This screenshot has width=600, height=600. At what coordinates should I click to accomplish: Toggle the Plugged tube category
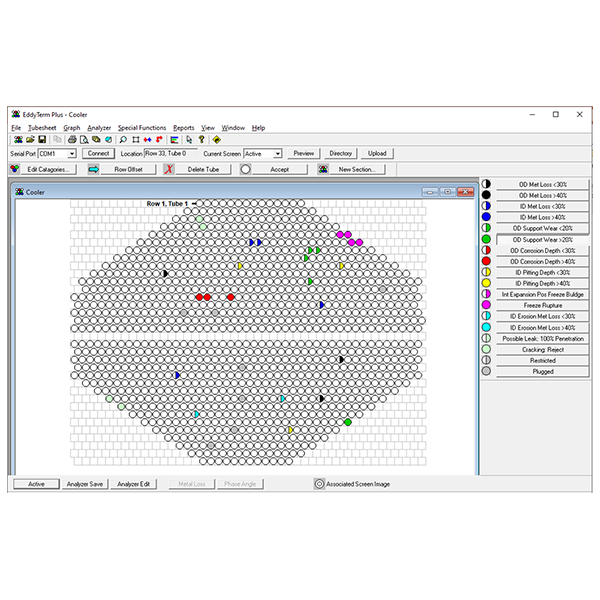tap(540, 371)
